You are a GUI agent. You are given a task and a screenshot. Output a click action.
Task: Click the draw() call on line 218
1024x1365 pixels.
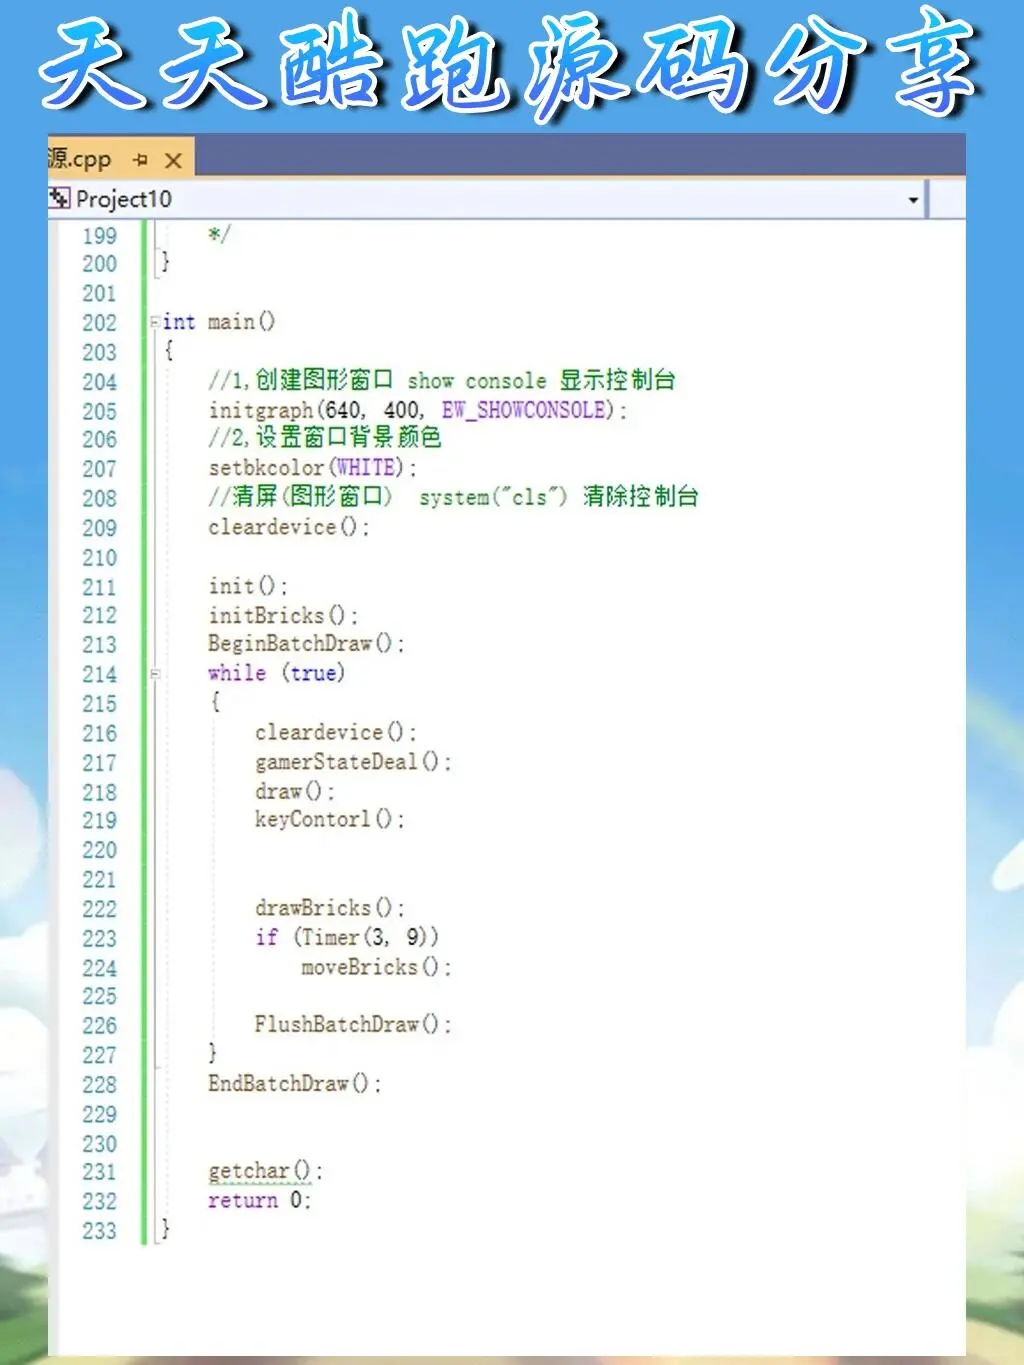tap(294, 791)
